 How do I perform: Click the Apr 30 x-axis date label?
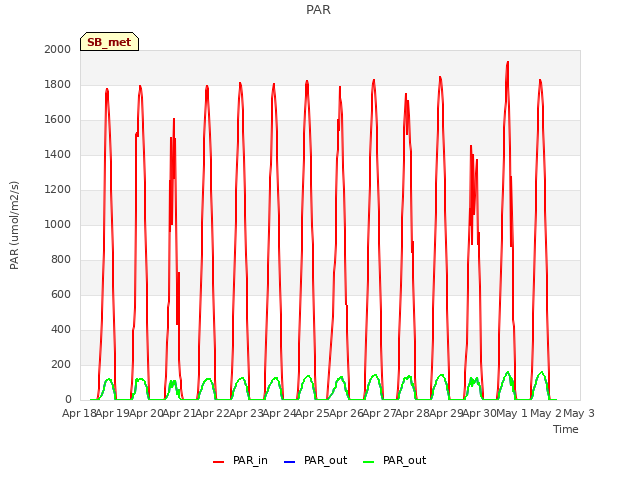coord(479,413)
